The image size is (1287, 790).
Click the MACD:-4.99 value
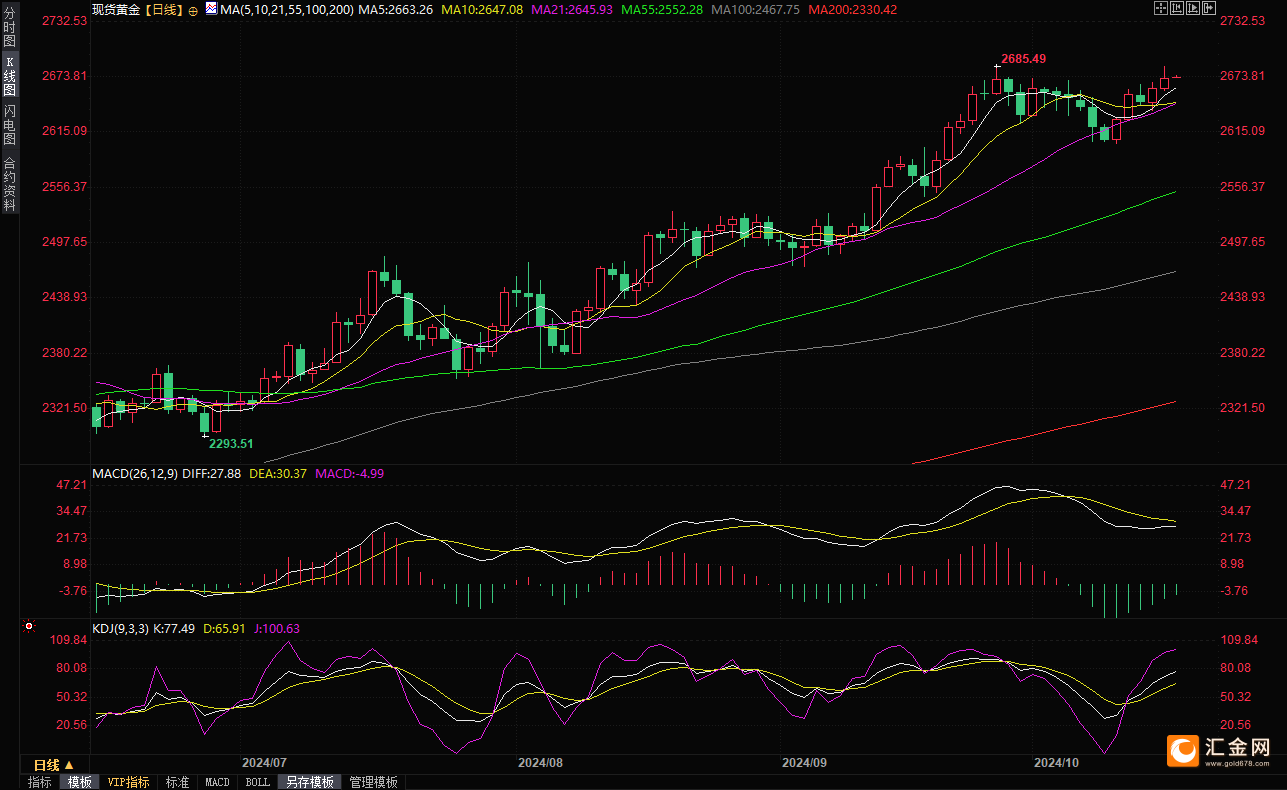[349, 473]
